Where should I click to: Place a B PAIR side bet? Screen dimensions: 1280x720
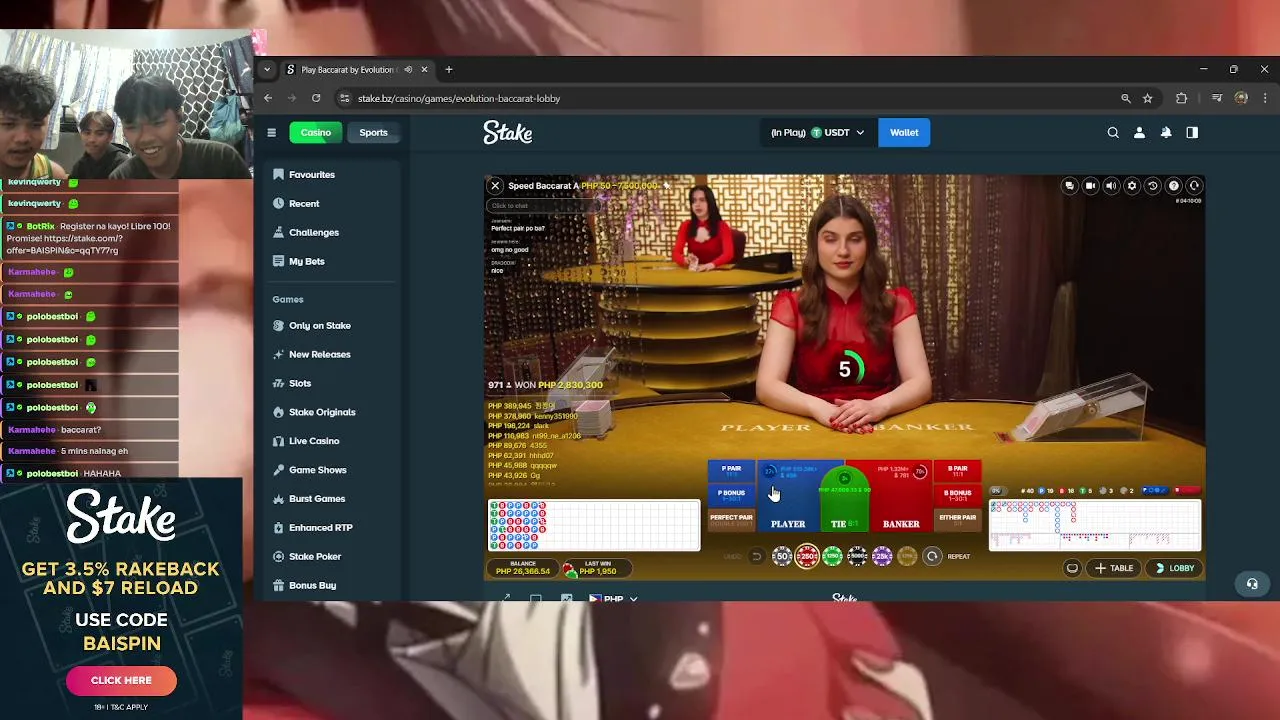tap(958, 471)
